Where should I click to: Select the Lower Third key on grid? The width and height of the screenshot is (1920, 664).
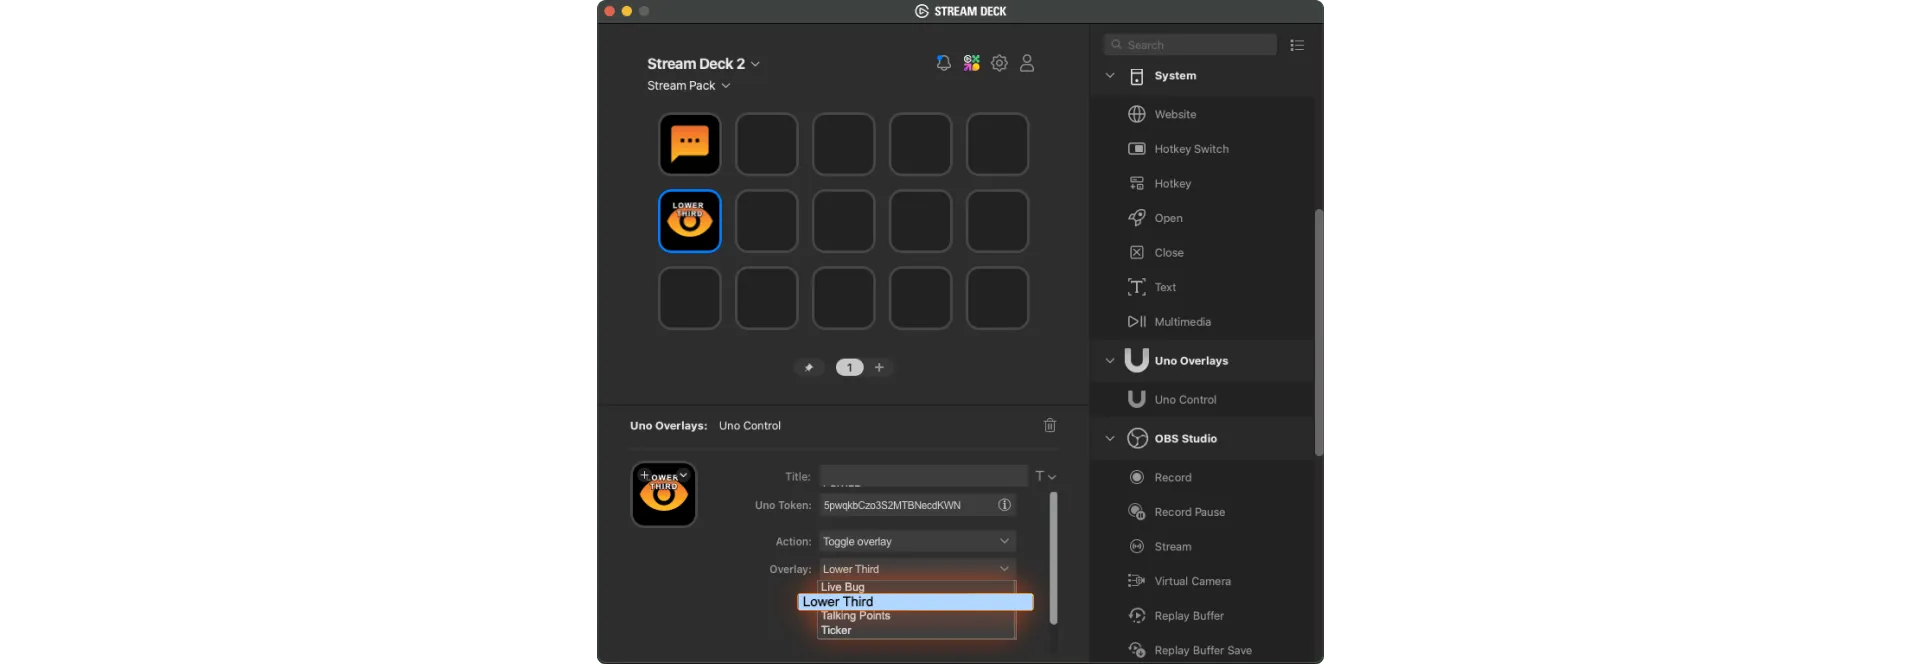point(690,221)
